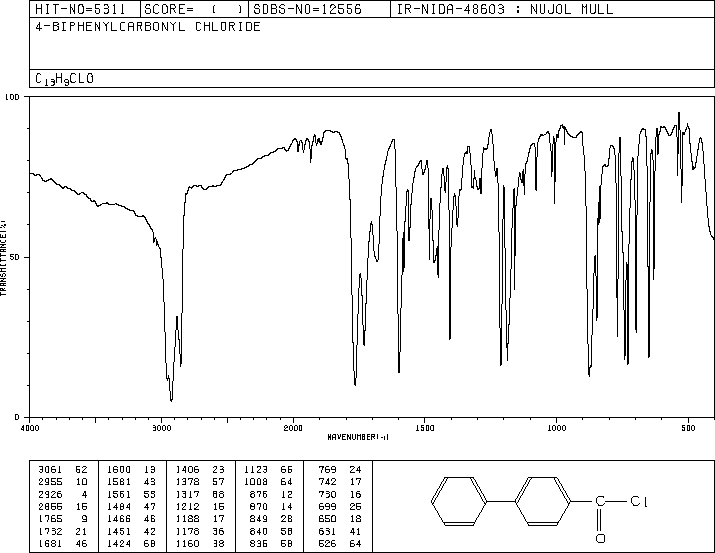The height and width of the screenshot is (553, 715).
Task: Click the 1188 peak entry in table
Action: tap(200, 519)
